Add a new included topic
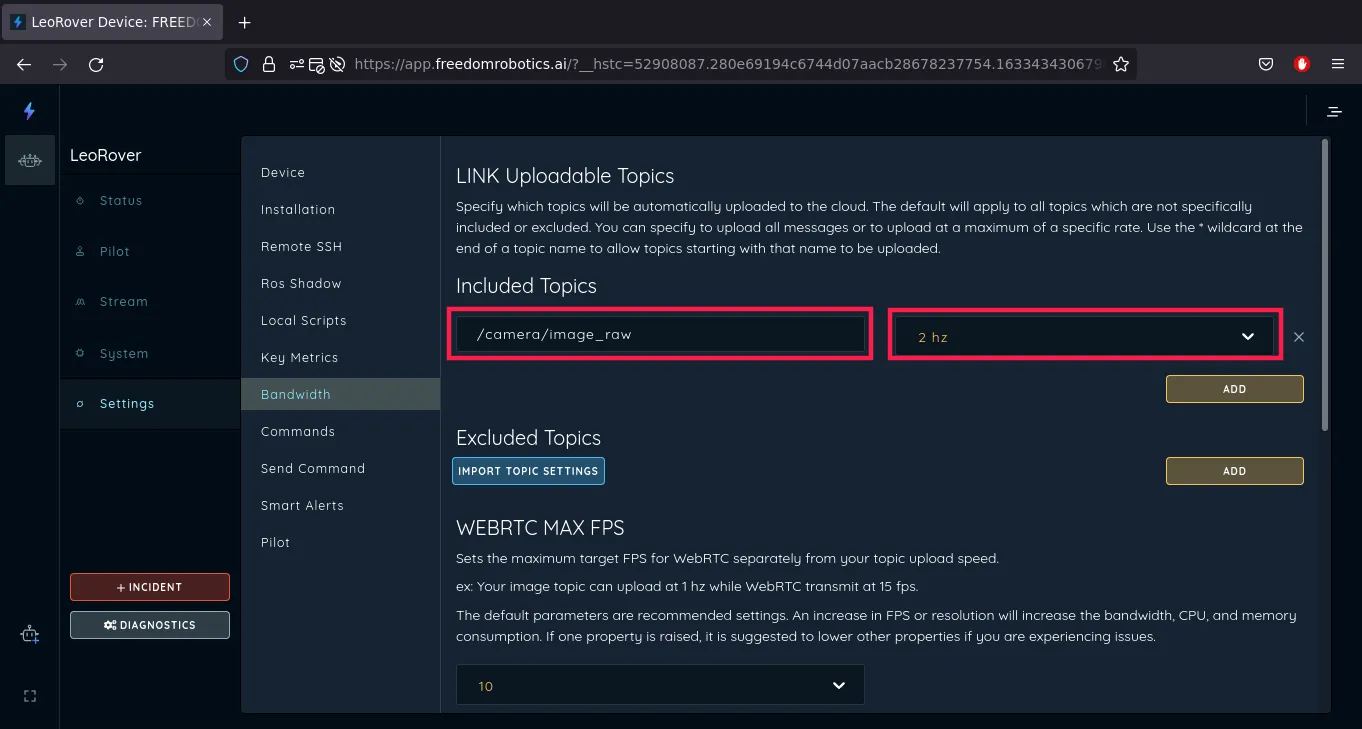 [1234, 389]
